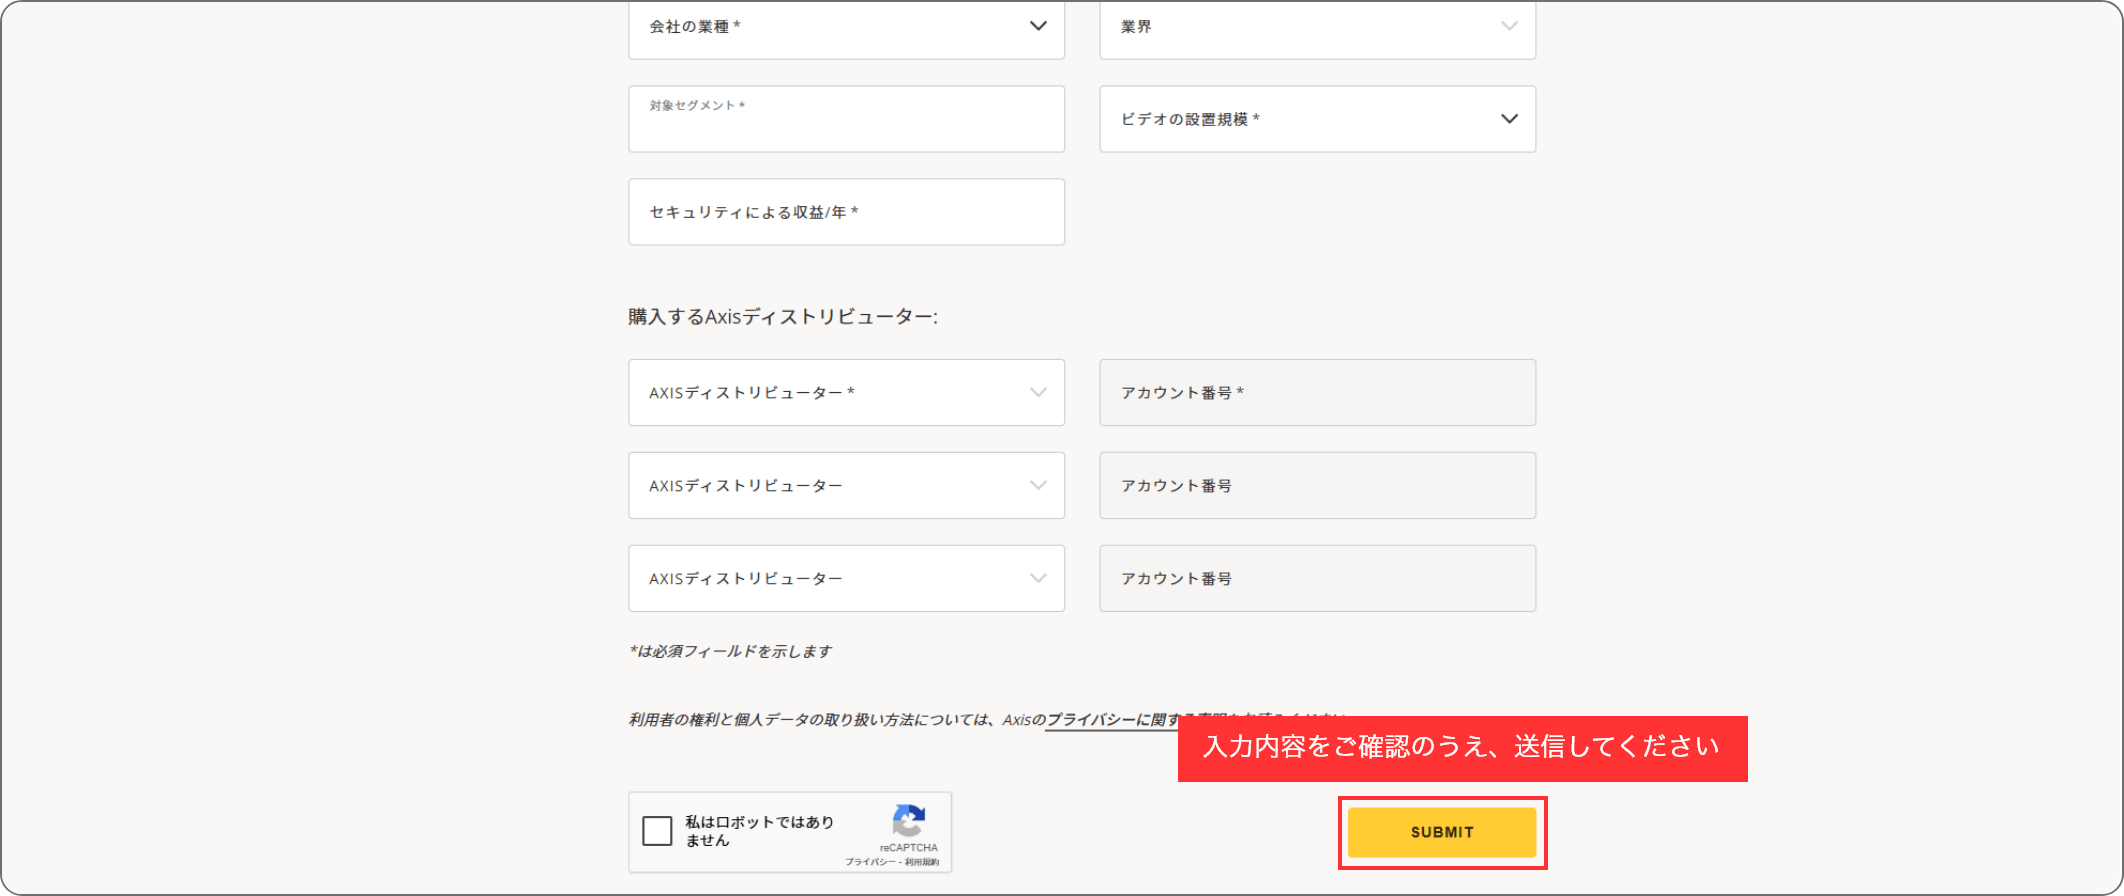The height and width of the screenshot is (896, 2124).
Task: Expand the ビデオの設置規模 dropdown
Action: pyautogui.click(x=1317, y=119)
